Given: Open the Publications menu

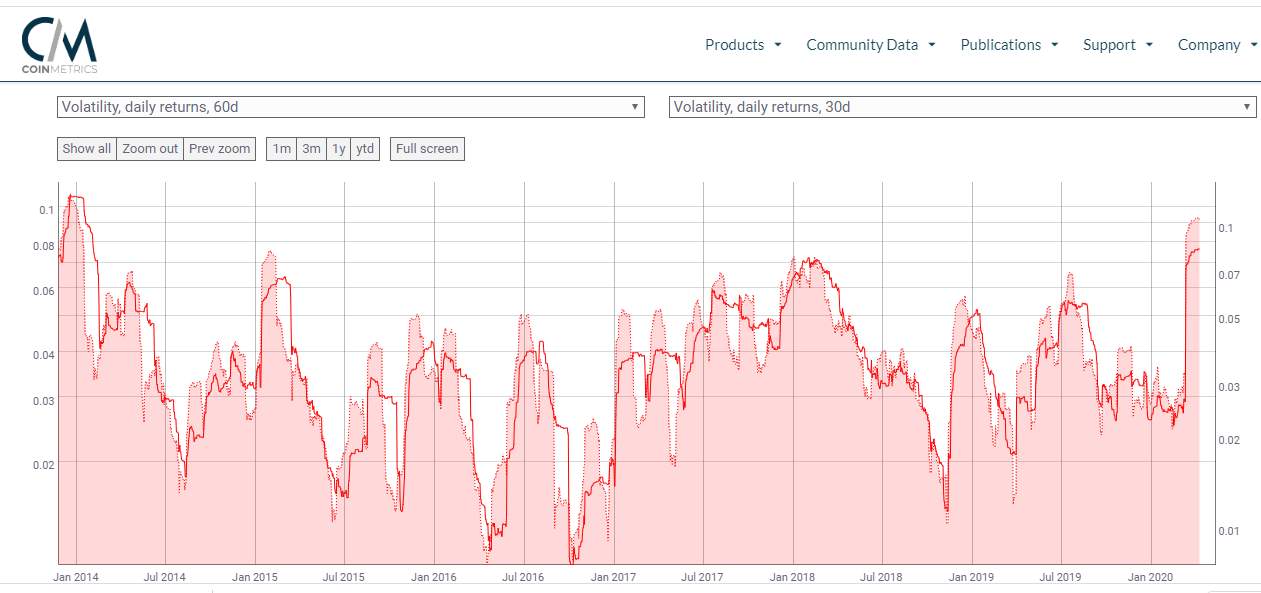Looking at the screenshot, I should point(1001,44).
